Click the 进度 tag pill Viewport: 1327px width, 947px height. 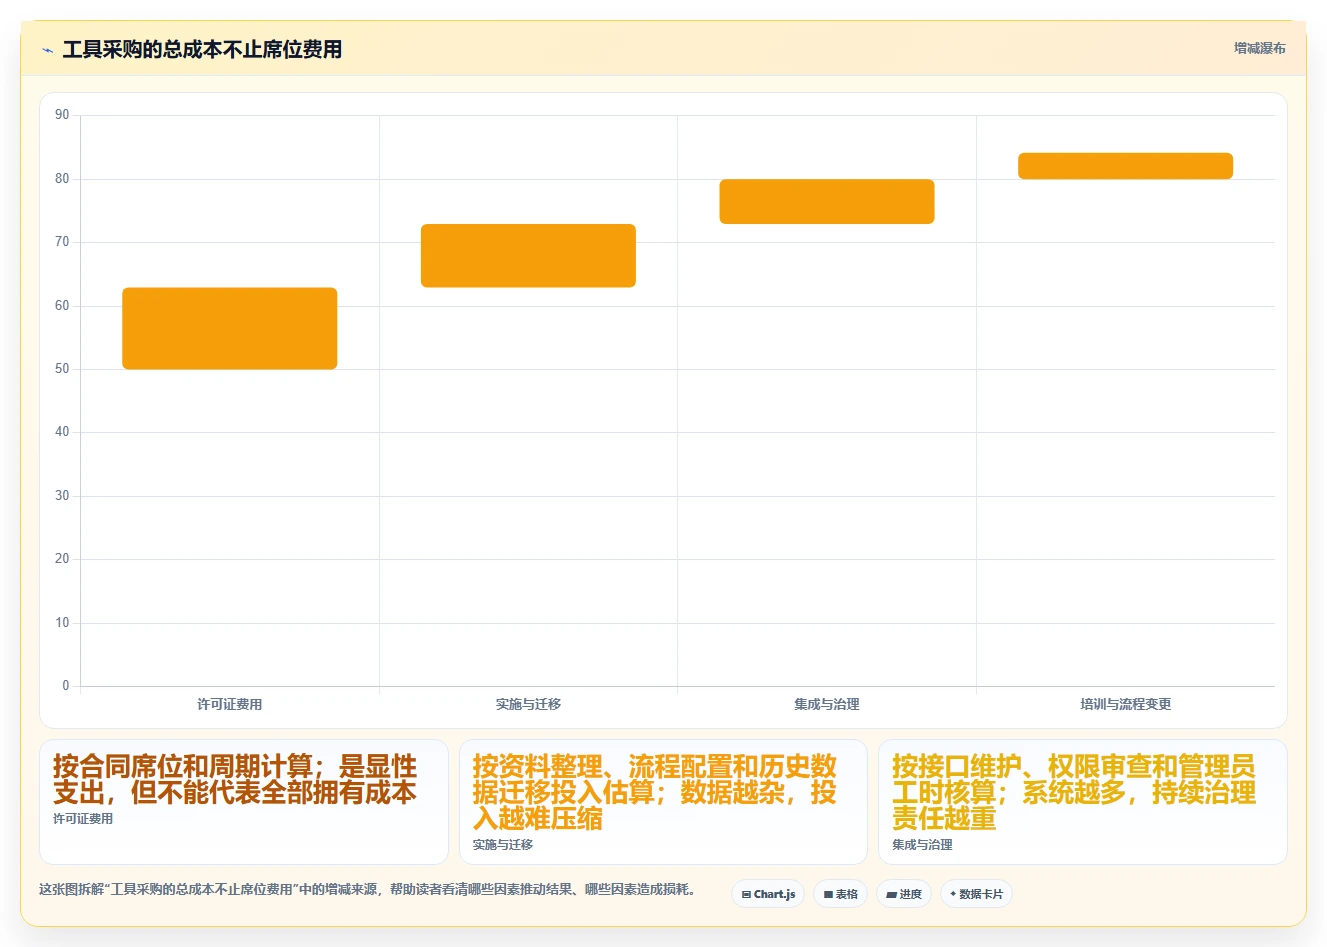(904, 894)
